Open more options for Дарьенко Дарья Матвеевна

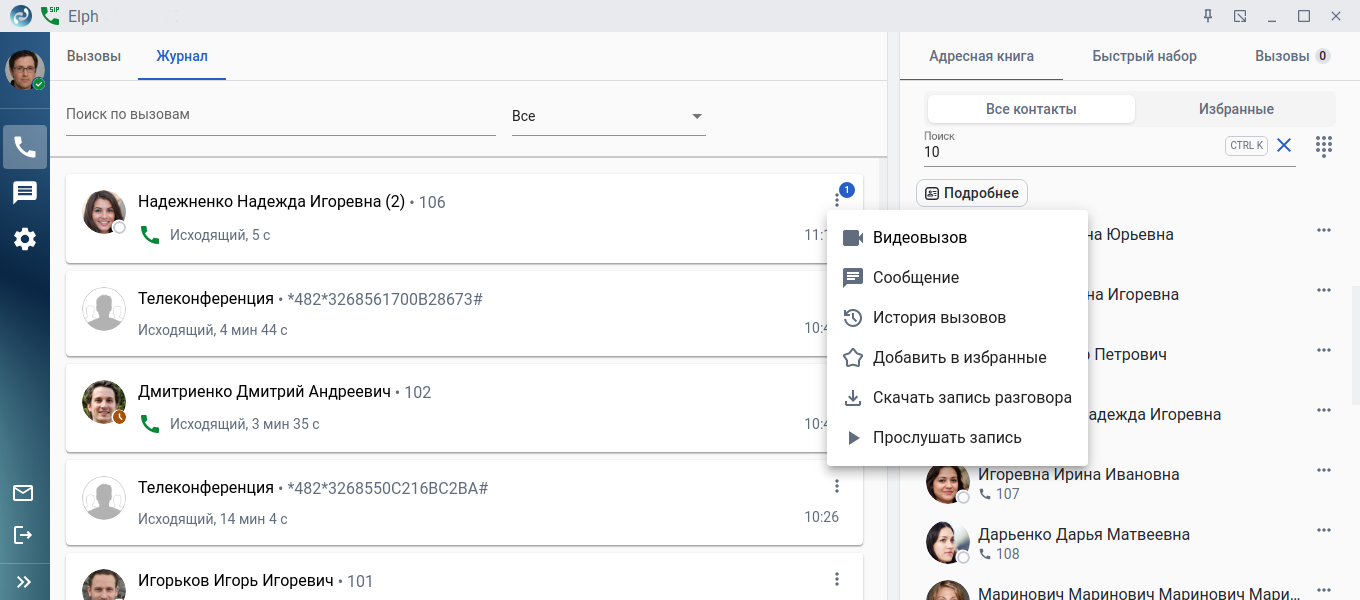click(1324, 530)
